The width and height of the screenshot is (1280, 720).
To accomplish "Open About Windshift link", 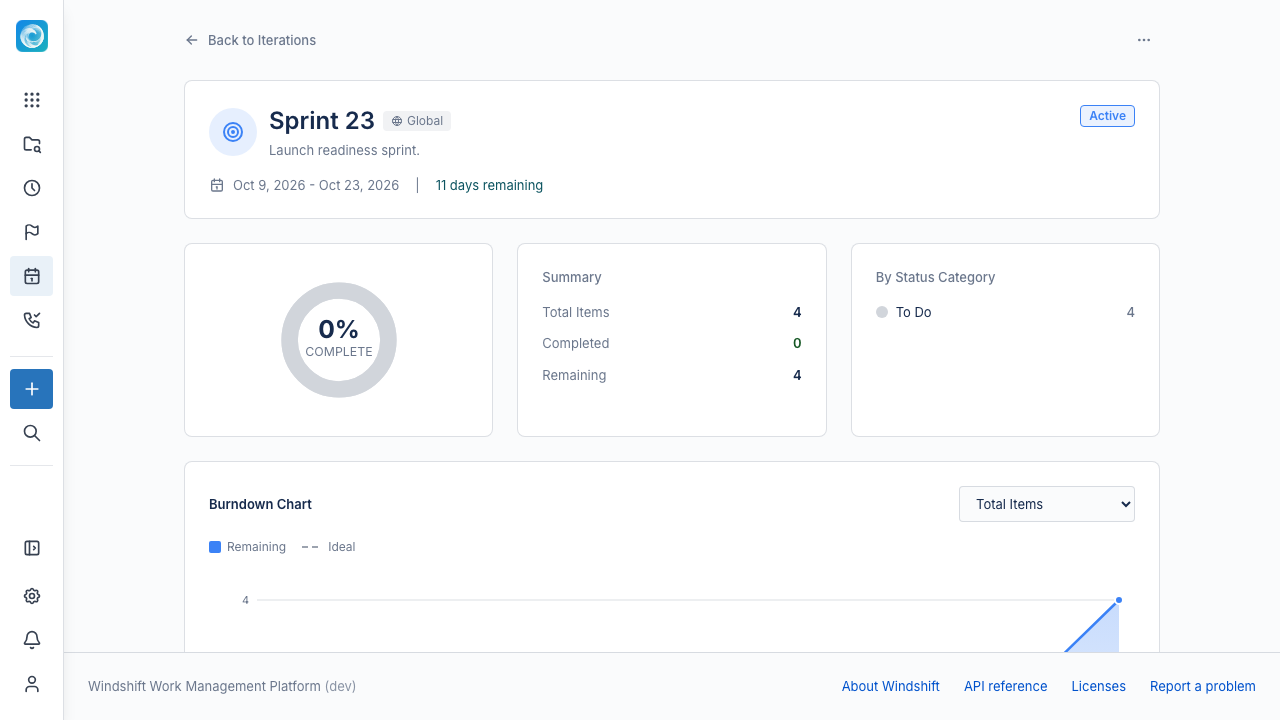I will click(891, 686).
